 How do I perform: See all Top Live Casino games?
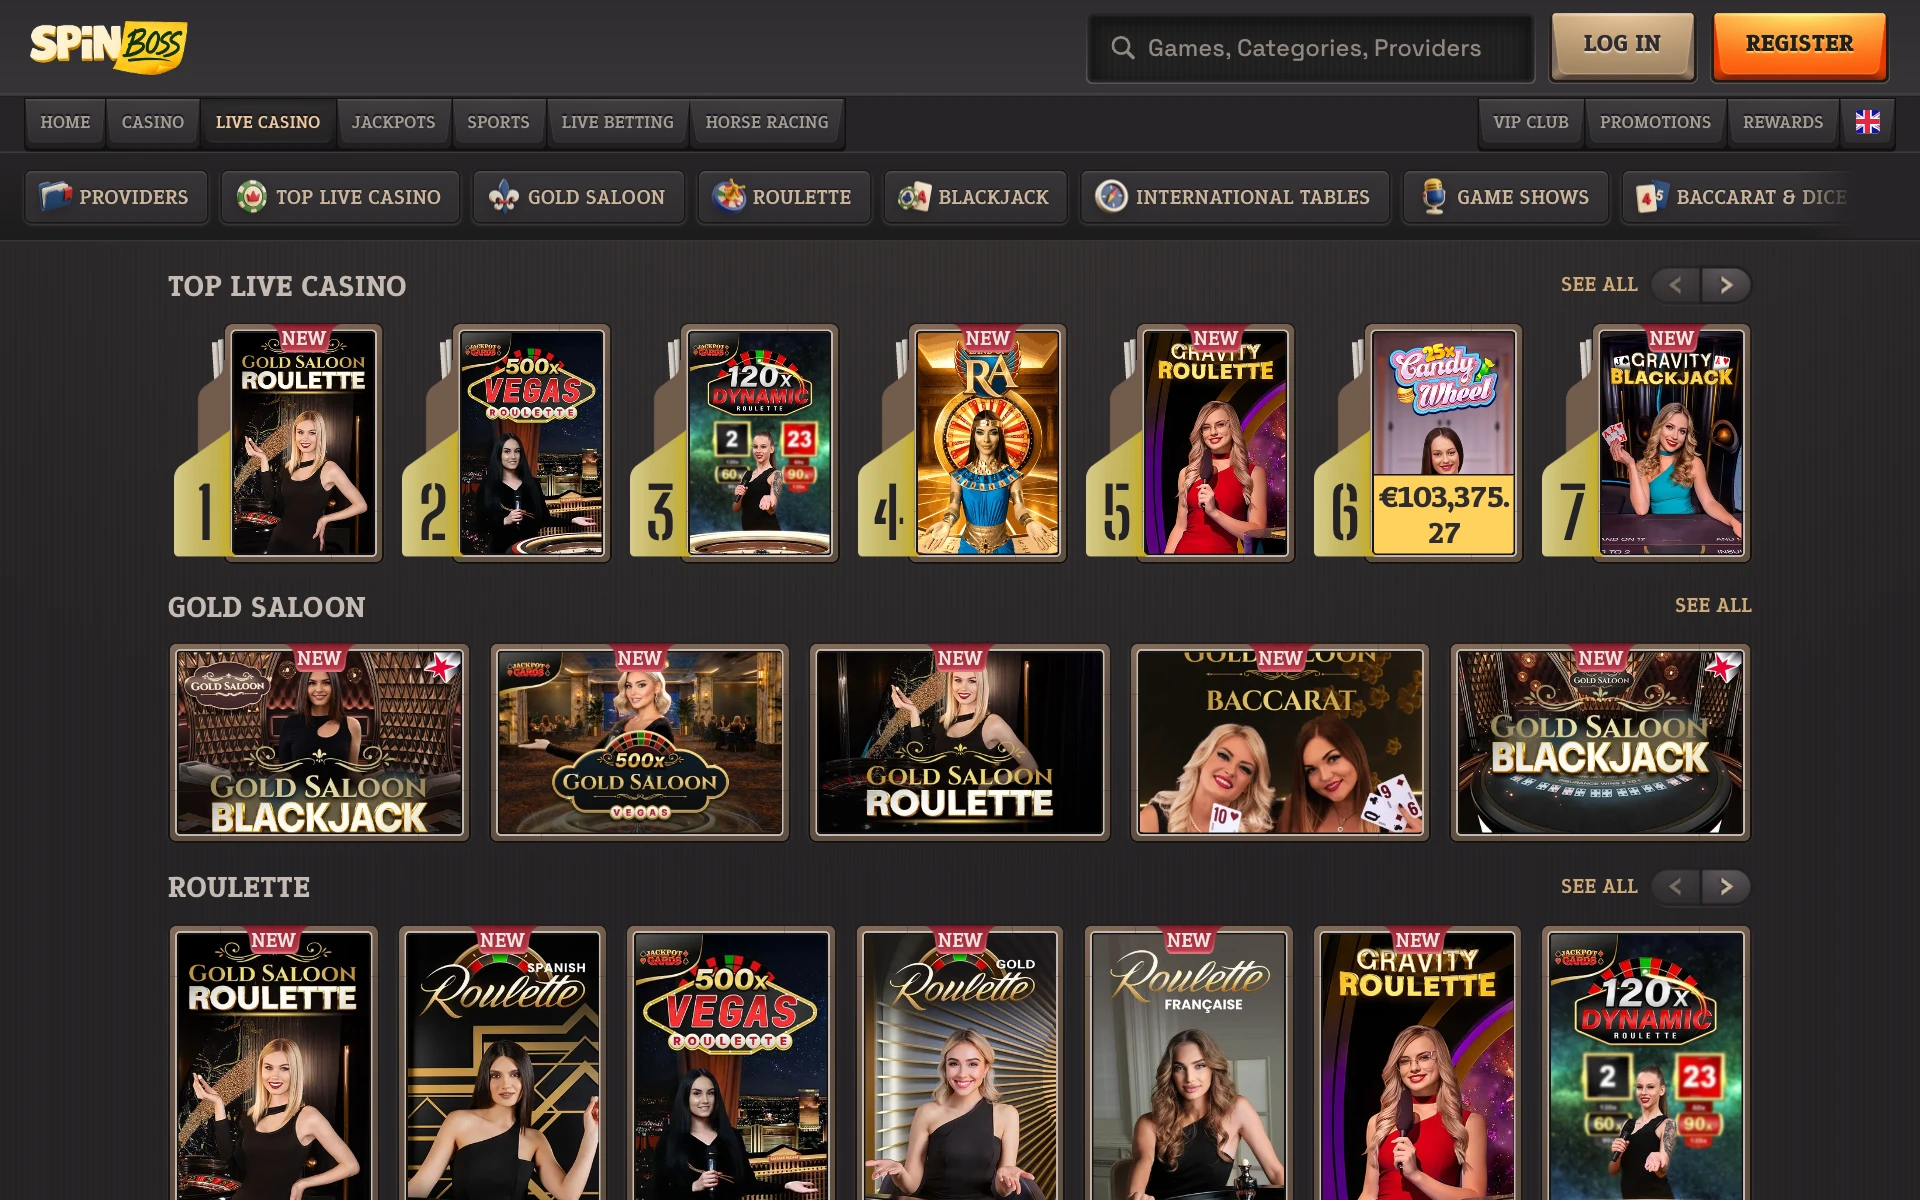(x=1599, y=285)
